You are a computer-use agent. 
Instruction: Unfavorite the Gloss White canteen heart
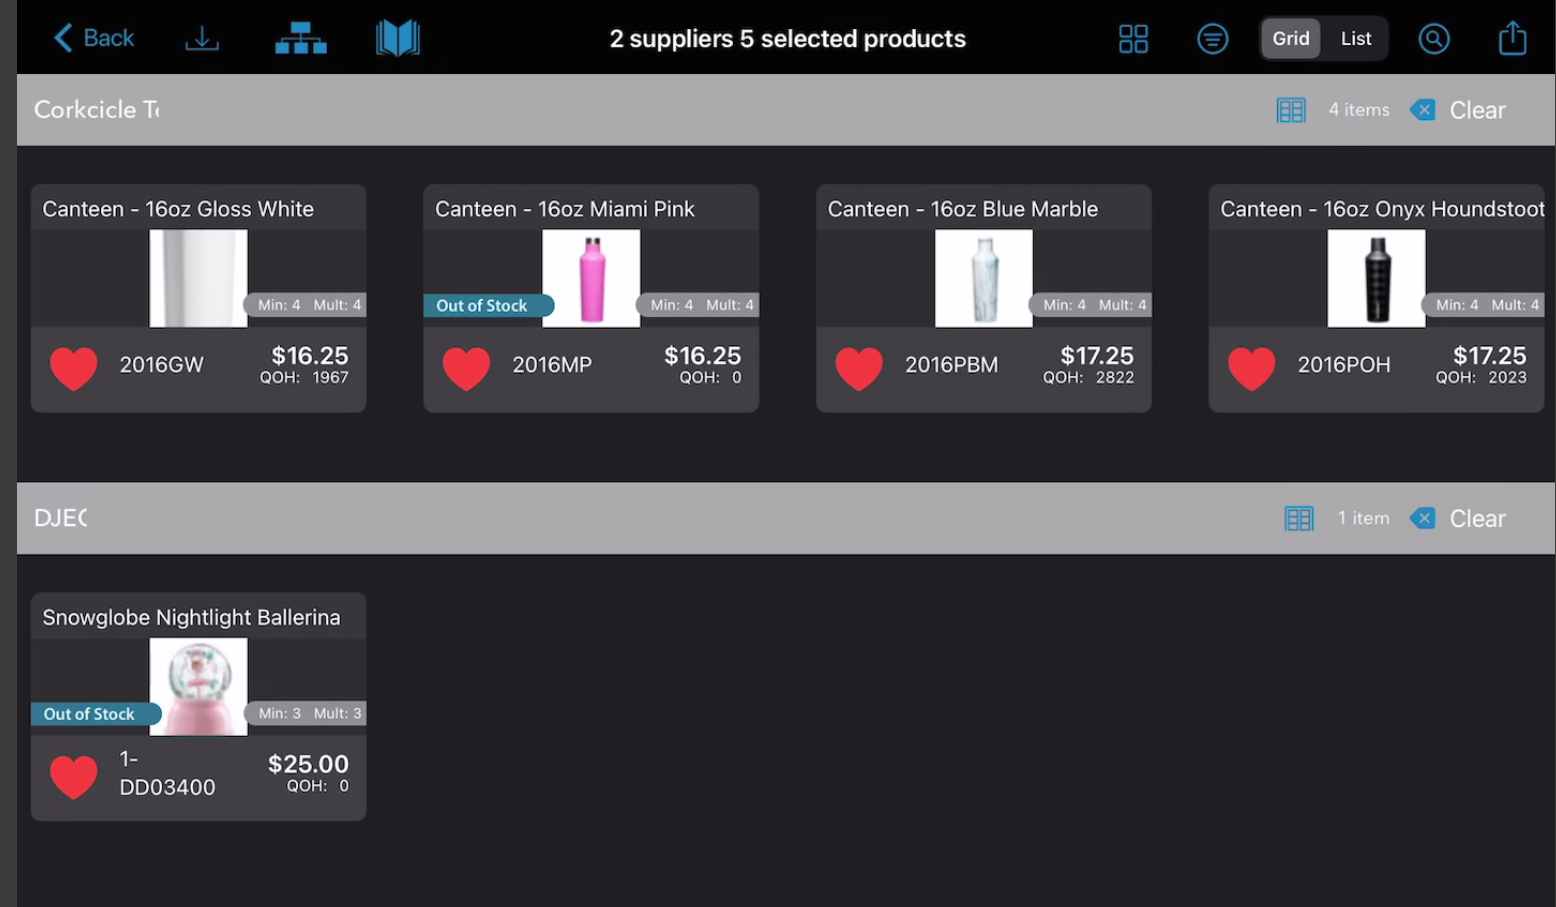coord(73,368)
